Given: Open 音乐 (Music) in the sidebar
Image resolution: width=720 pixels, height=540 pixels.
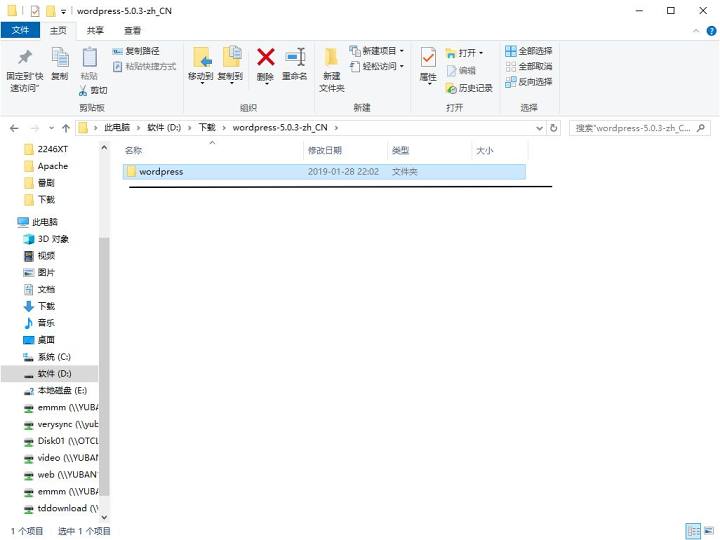Looking at the screenshot, I should coord(46,323).
